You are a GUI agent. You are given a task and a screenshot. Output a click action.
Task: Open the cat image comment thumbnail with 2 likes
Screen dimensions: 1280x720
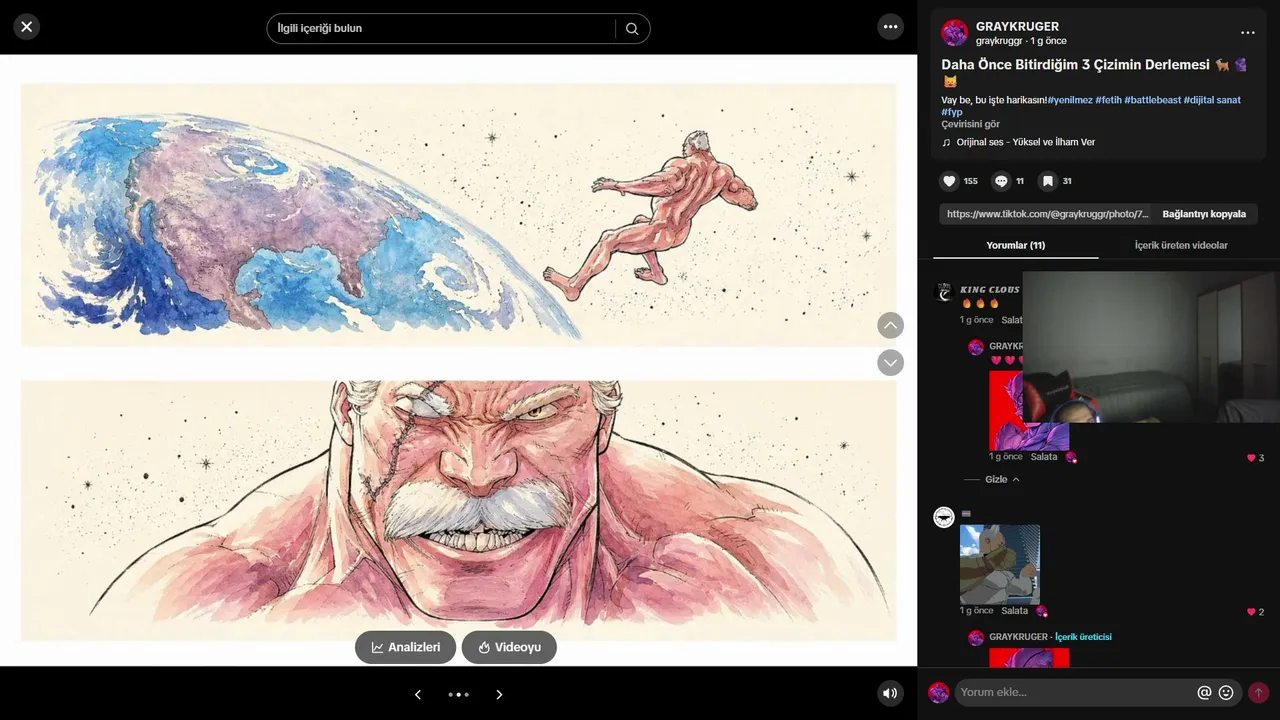tap(999, 564)
